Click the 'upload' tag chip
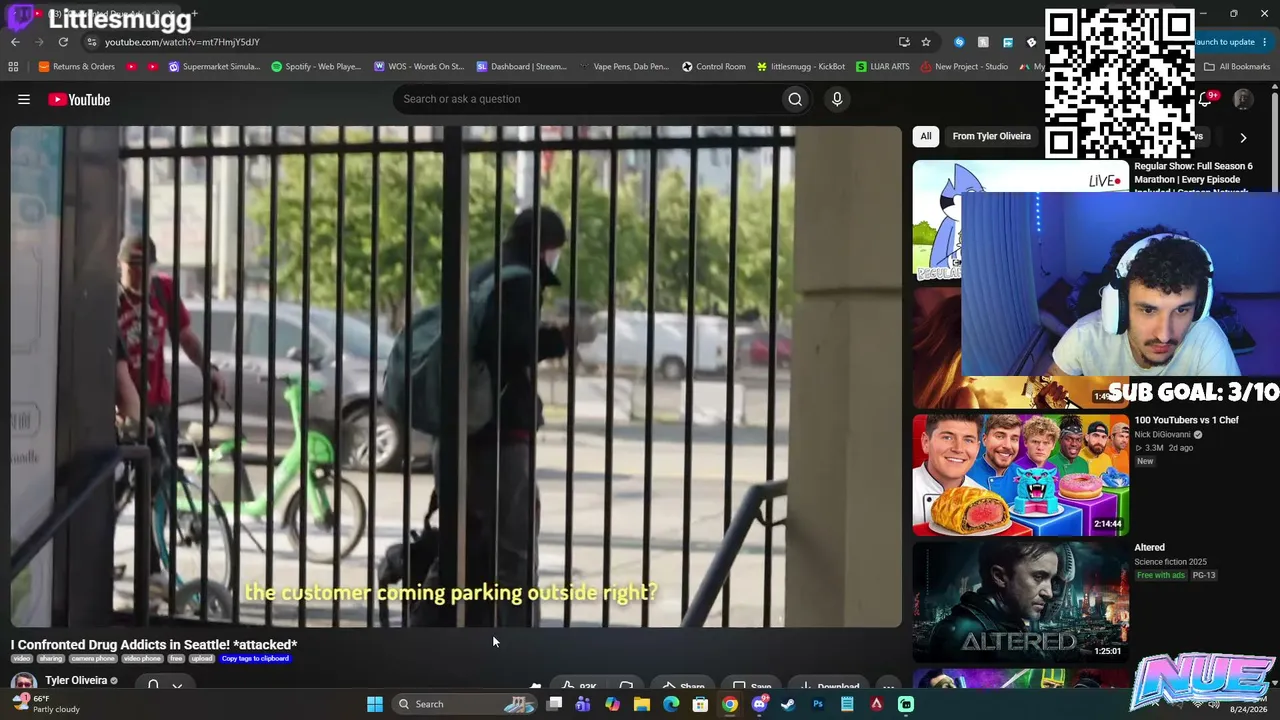Viewport: 1280px width, 720px height. (202, 658)
